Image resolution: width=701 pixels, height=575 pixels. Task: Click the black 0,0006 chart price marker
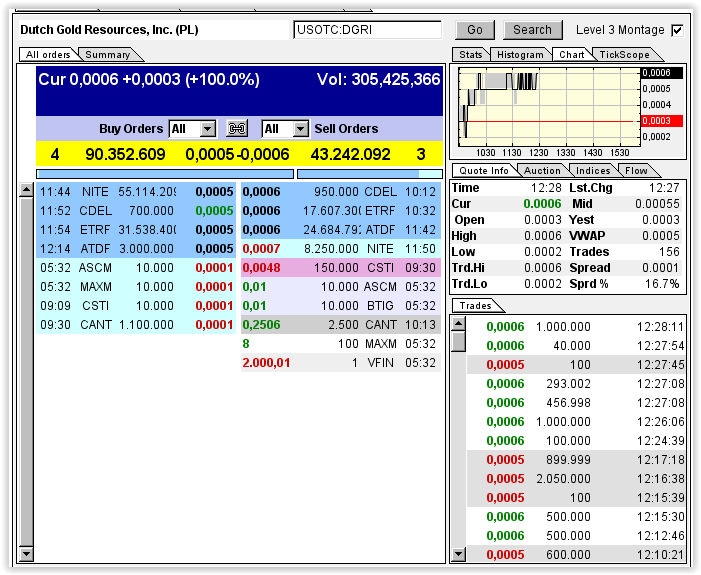[x=662, y=73]
